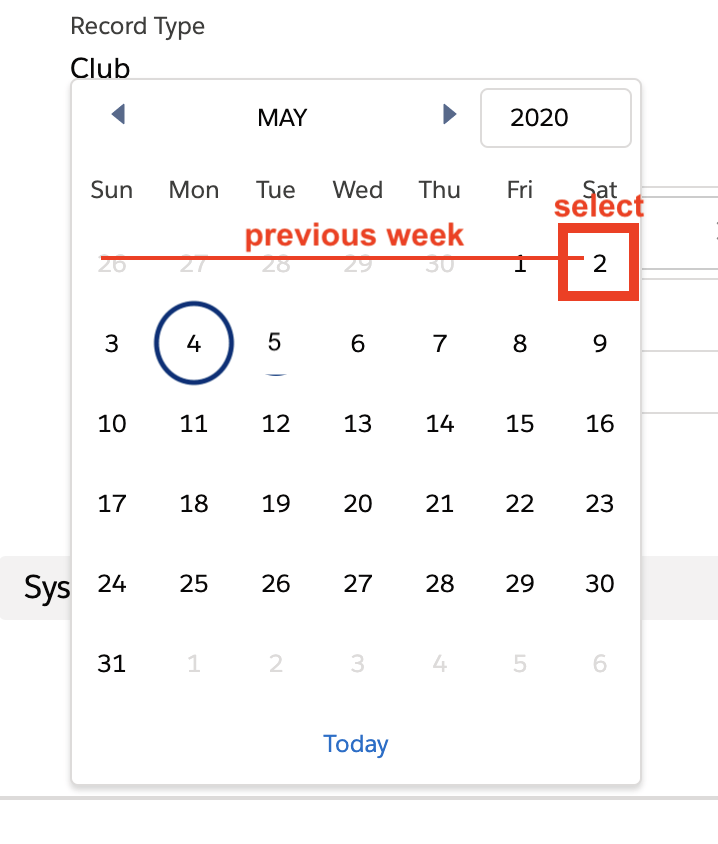Pick May 19 in the date grid
This screenshot has width=718, height=844.
(276, 504)
